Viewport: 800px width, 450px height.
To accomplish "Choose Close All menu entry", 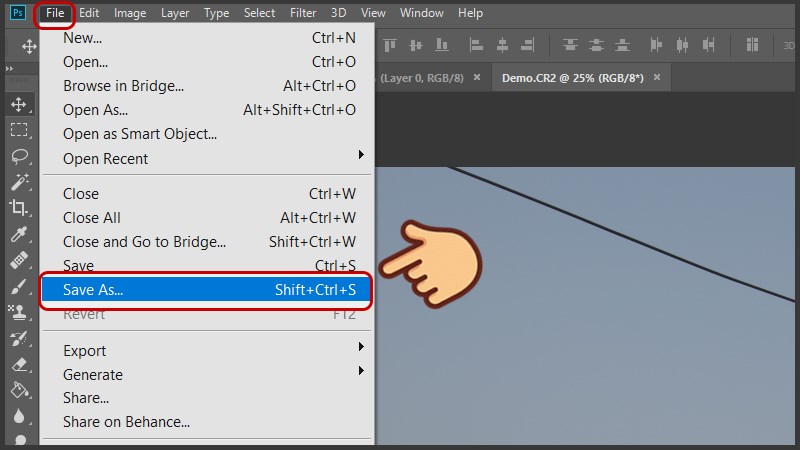I will pyautogui.click(x=208, y=218).
